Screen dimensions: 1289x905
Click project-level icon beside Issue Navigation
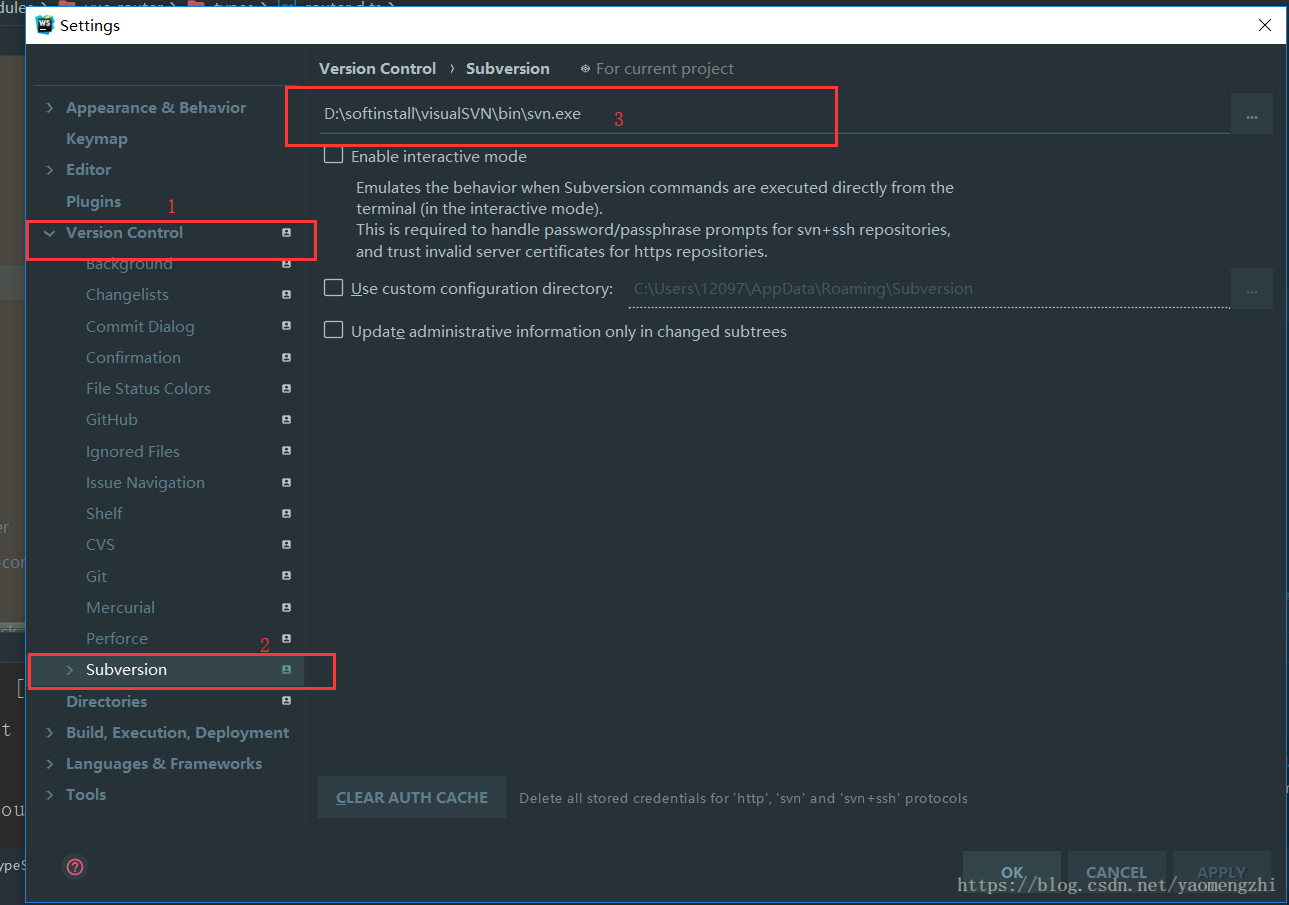(286, 482)
